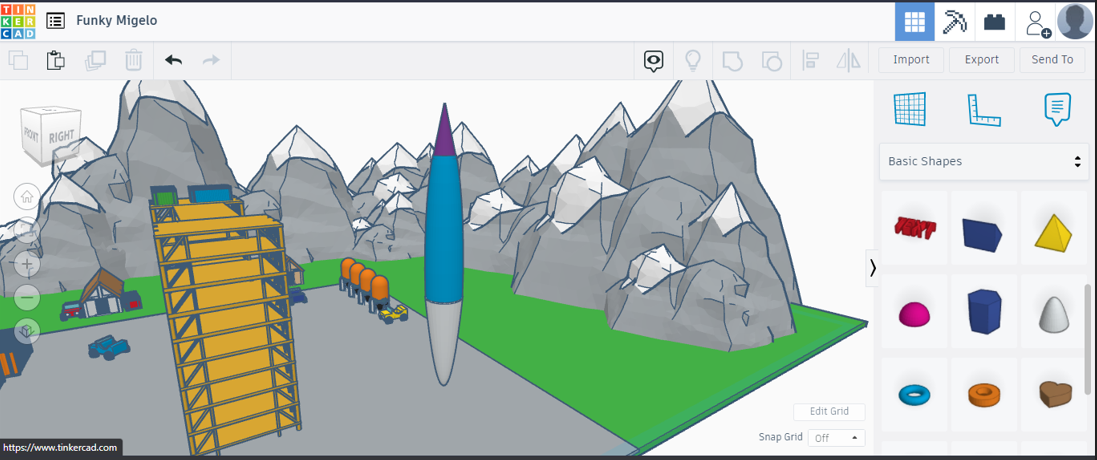Click the Copy icon

[18, 60]
